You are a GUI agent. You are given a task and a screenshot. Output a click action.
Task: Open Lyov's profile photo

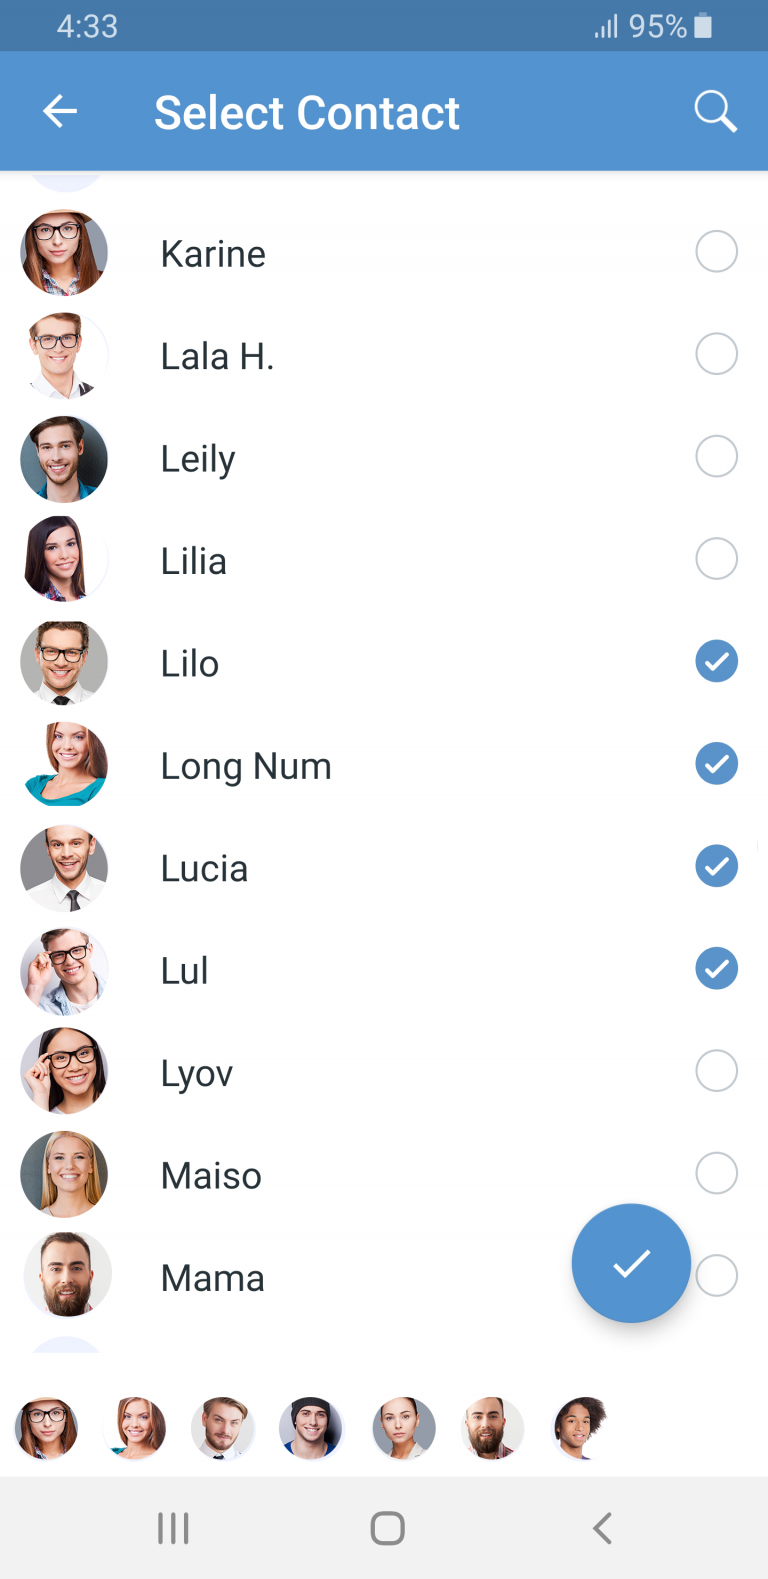point(63,1071)
